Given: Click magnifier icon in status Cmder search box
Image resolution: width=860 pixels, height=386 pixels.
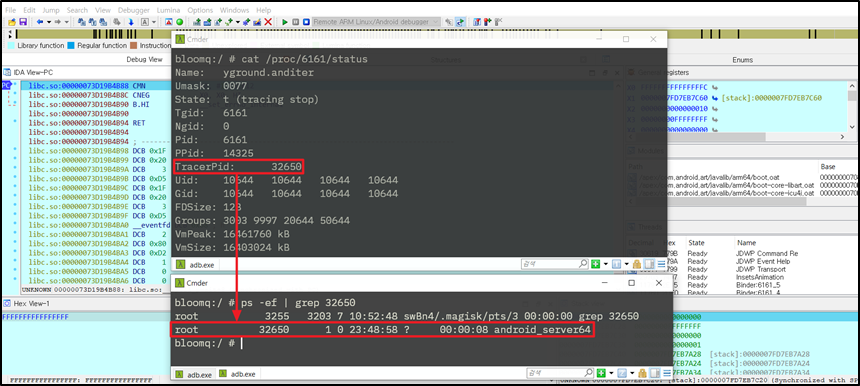Looking at the screenshot, I should click(x=584, y=264).
